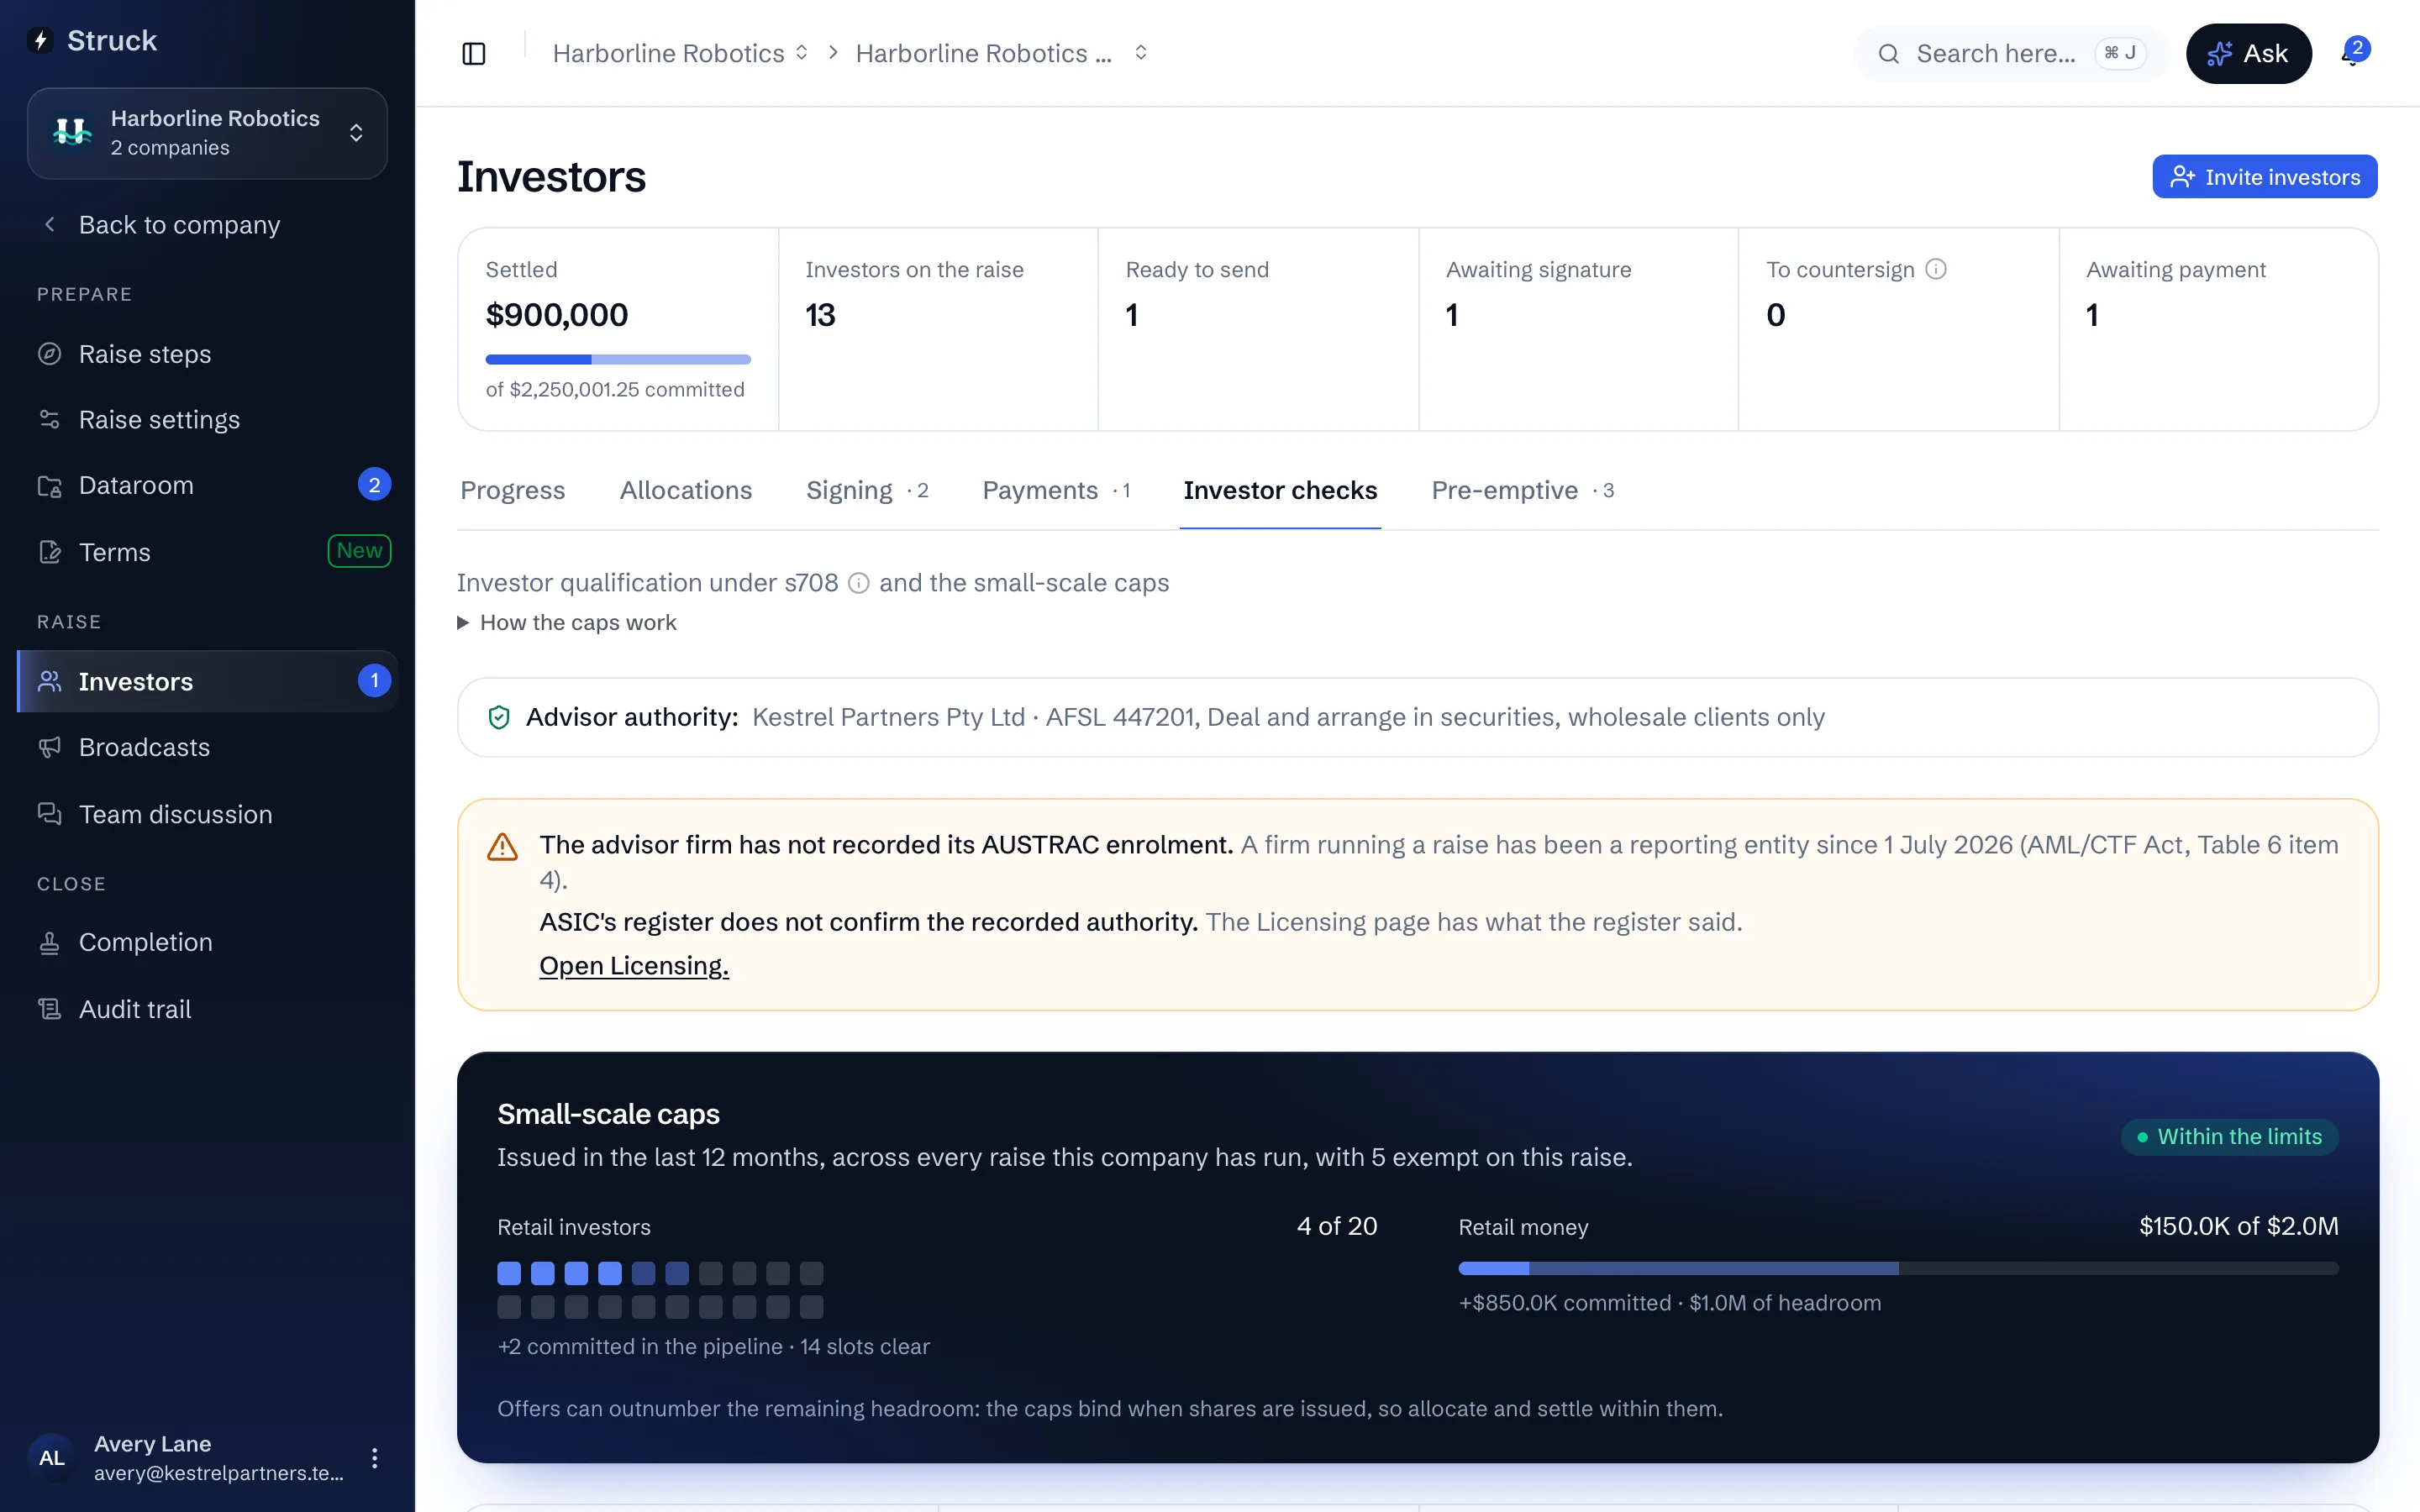This screenshot has width=2420, height=1512.
Task: Click the Investors on the raise card
Action: tap(938, 329)
